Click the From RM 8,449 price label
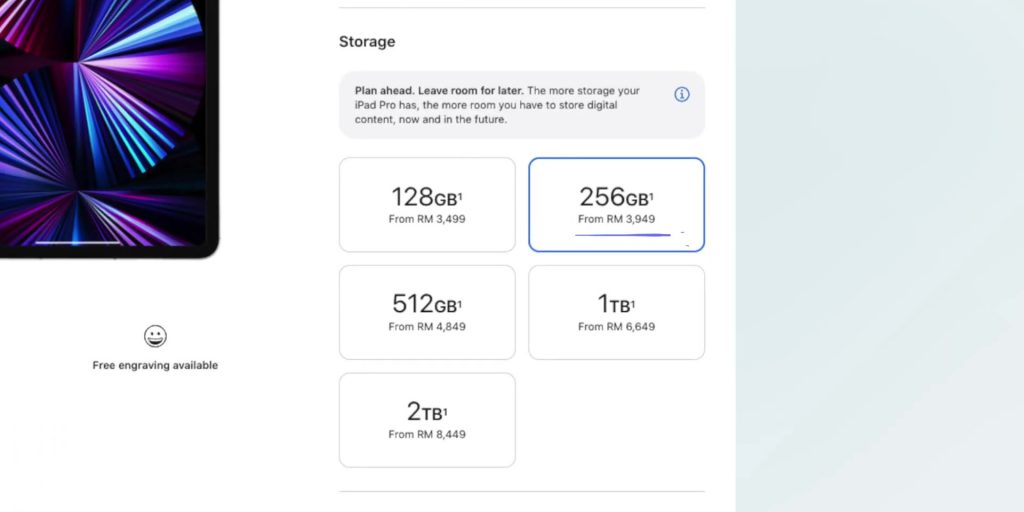The height and width of the screenshot is (512, 1024). click(x=427, y=434)
